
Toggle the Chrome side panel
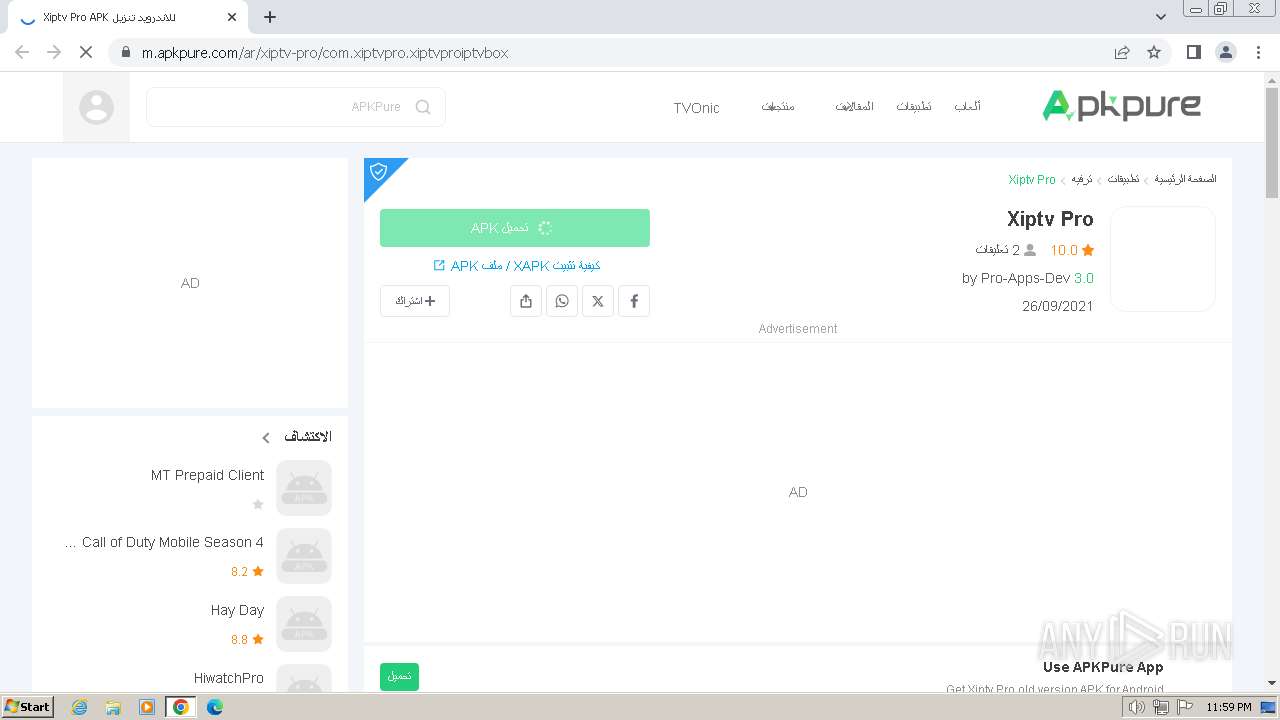[x=1193, y=52]
